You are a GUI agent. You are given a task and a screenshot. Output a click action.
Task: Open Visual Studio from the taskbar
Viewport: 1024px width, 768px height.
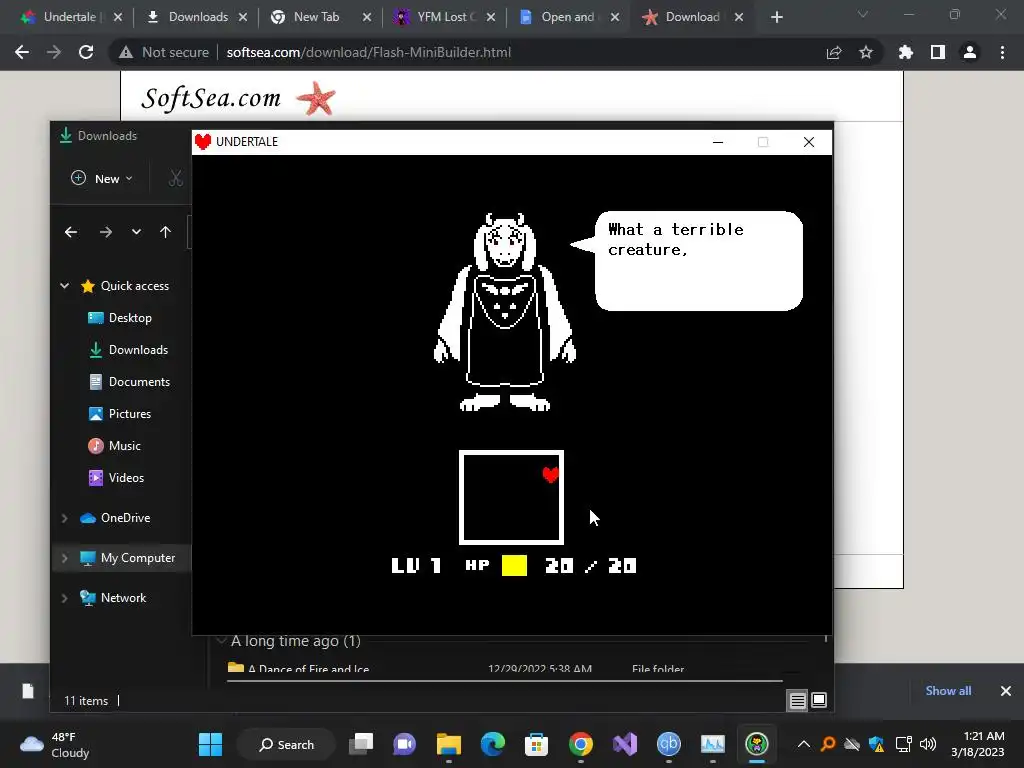pyautogui.click(x=625, y=744)
